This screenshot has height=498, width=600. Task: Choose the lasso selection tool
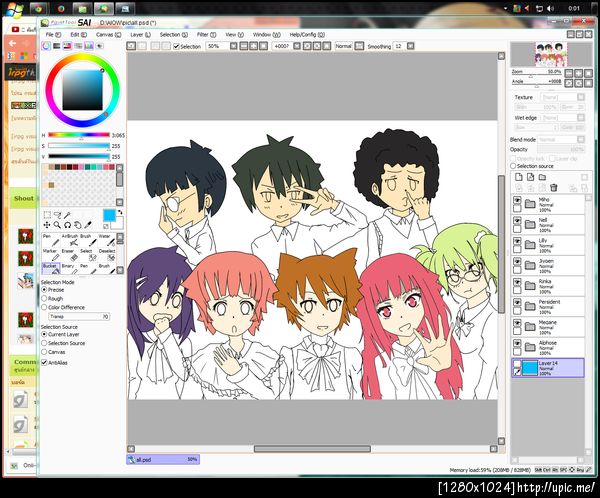pyautogui.click(x=57, y=215)
